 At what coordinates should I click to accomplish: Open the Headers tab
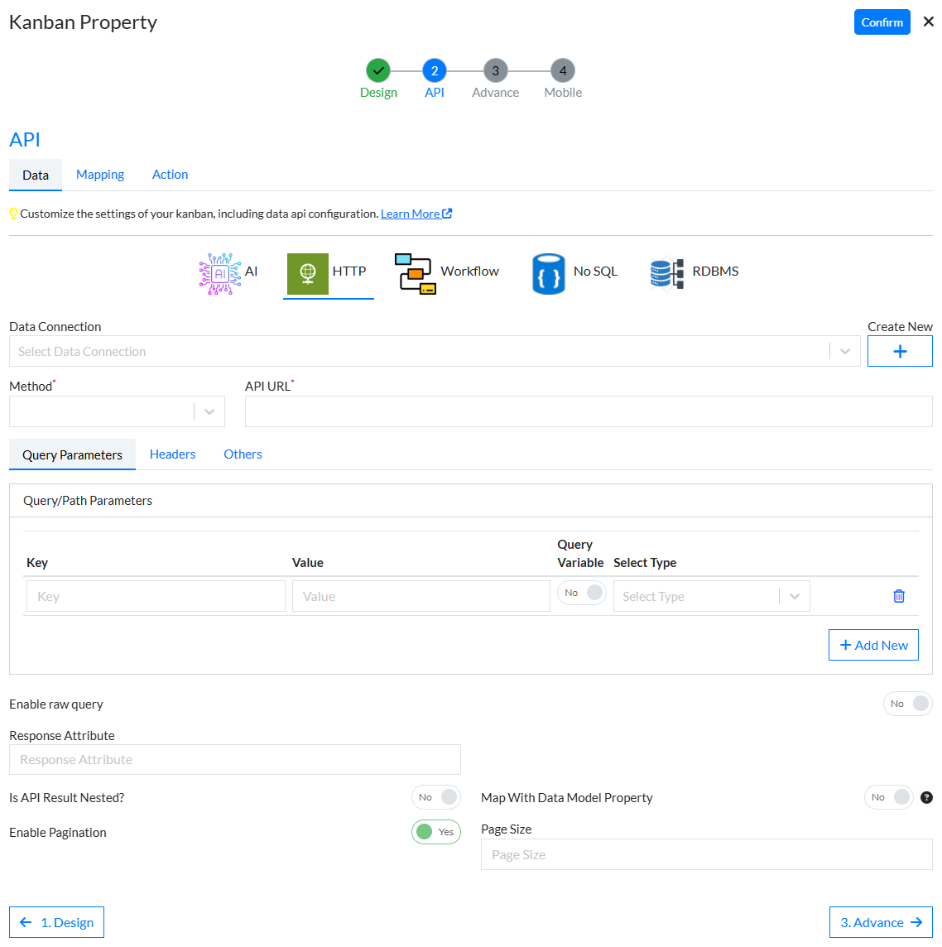pos(172,454)
